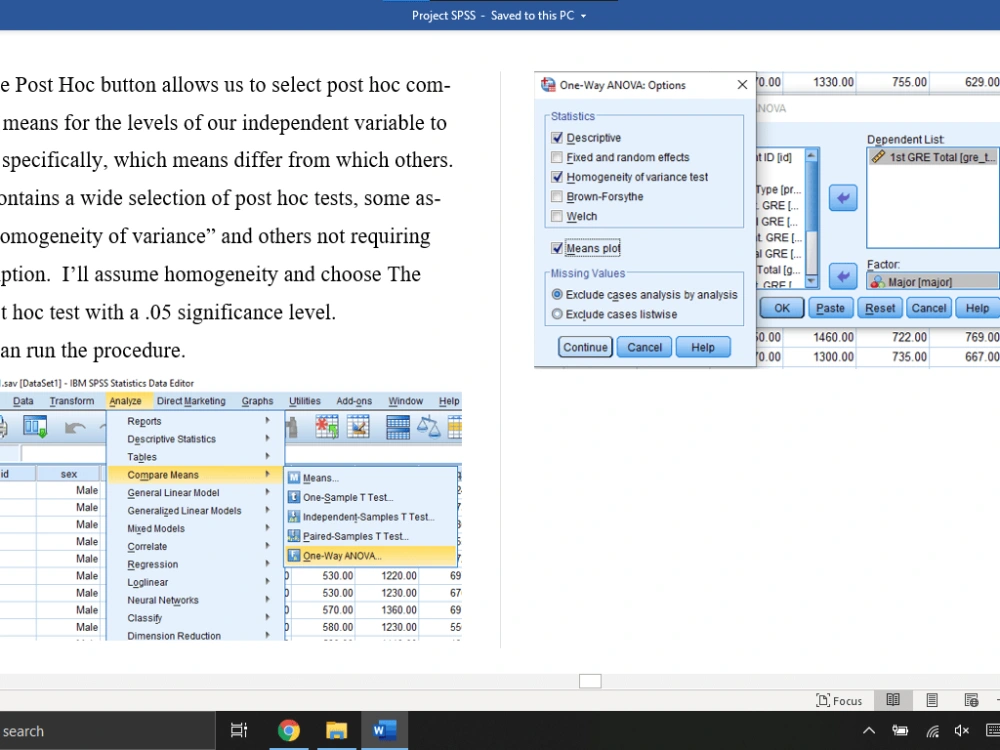Open the Utilities menu
1000x750 pixels.
pos(305,401)
